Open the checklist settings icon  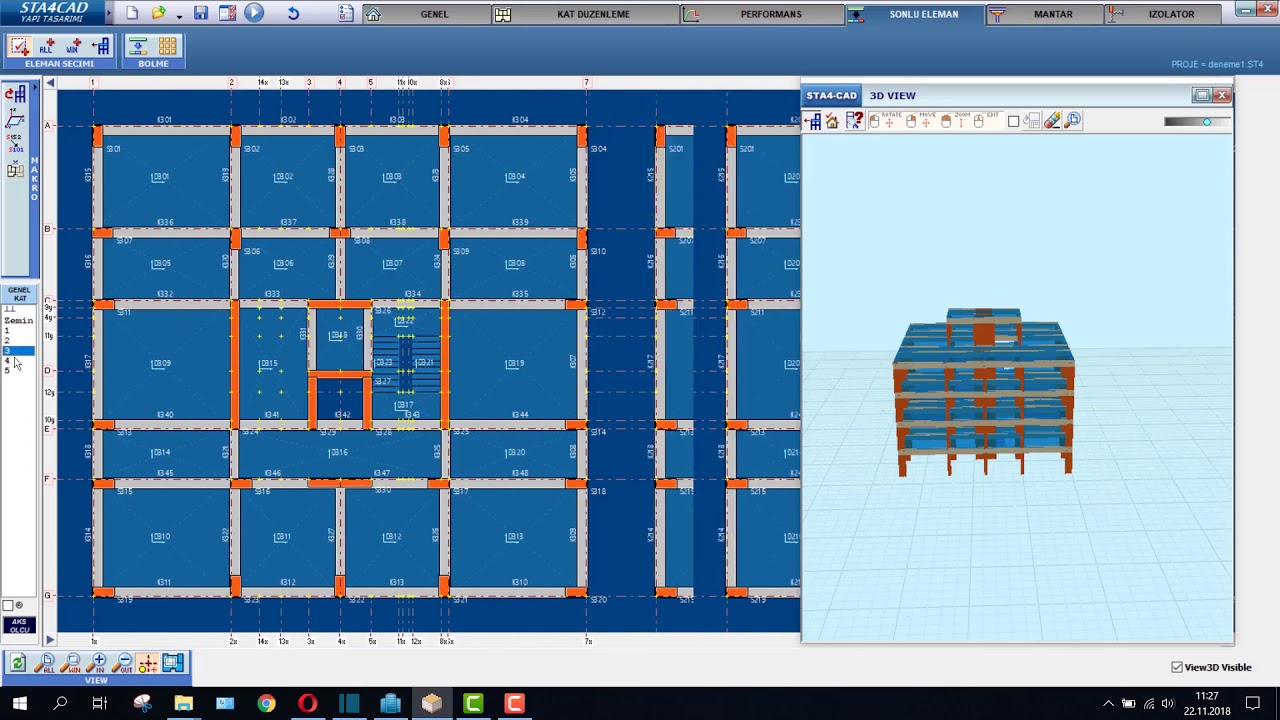(227, 14)
